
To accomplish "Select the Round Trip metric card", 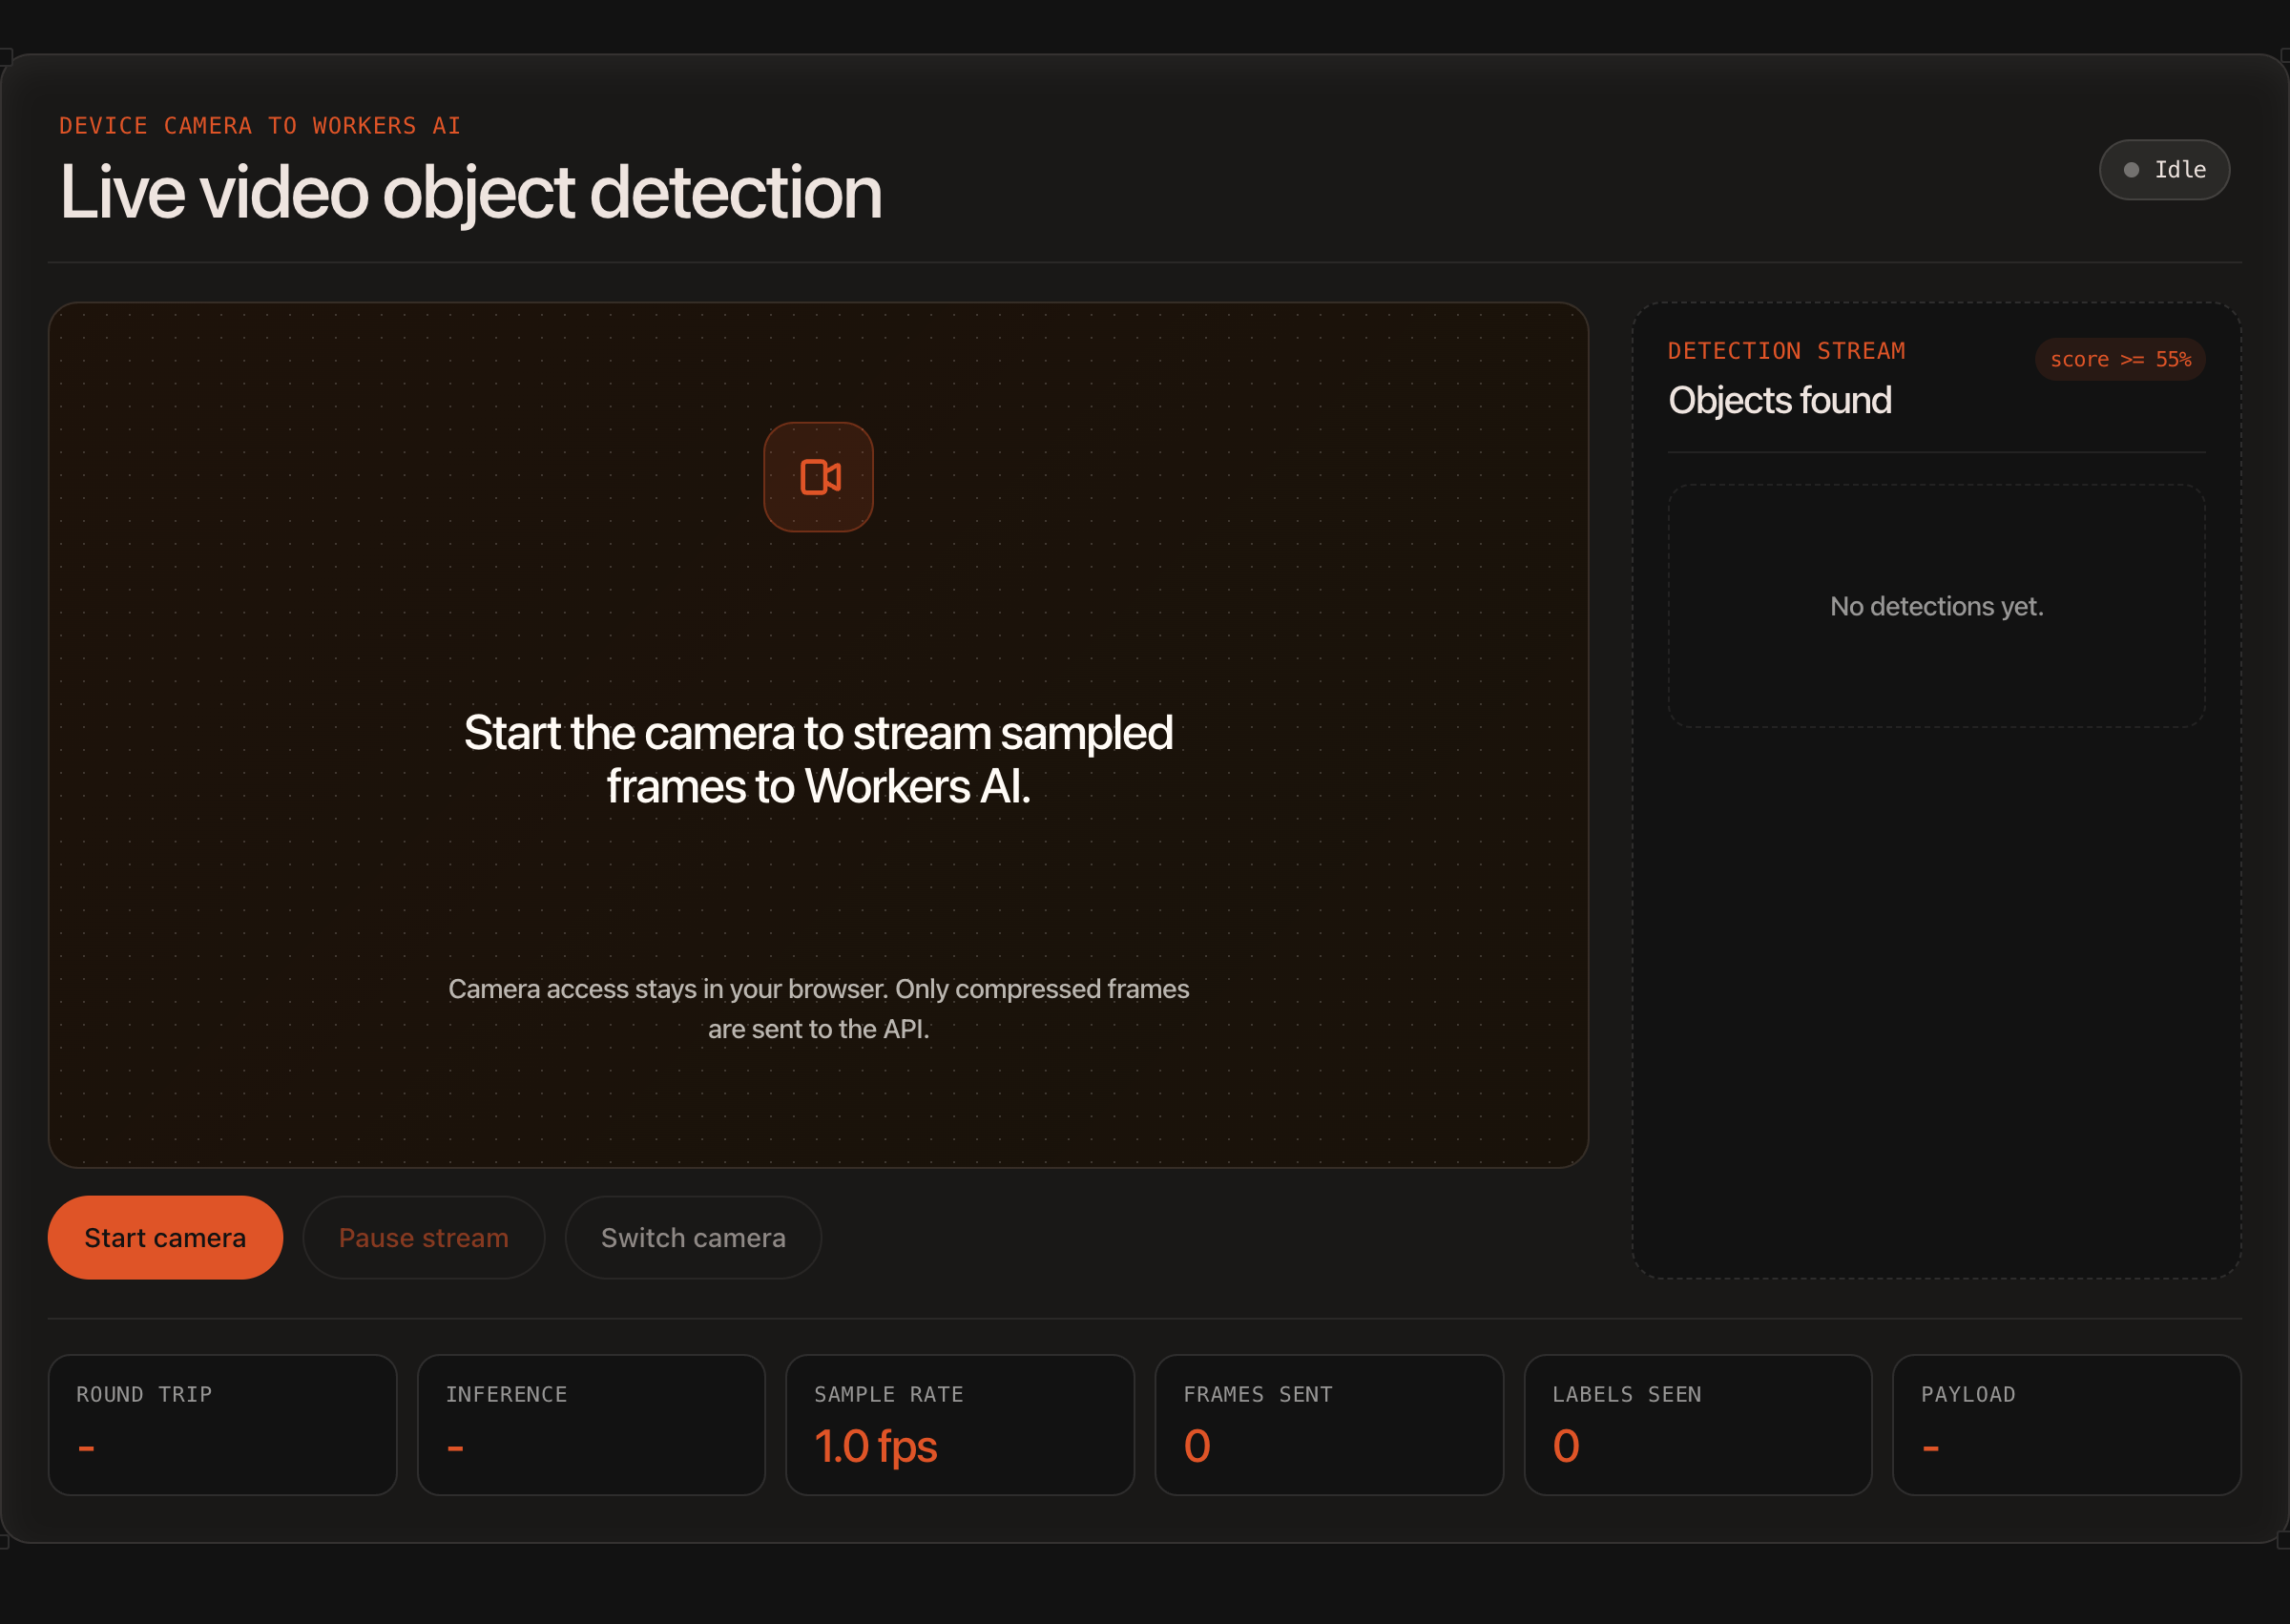I will (222, 1425).
